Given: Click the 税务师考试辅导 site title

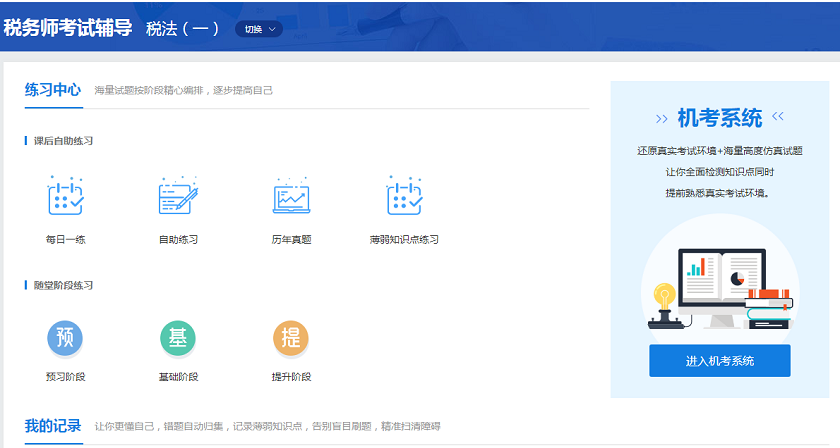Looking at the screenshot, I should tap(68, 28).
